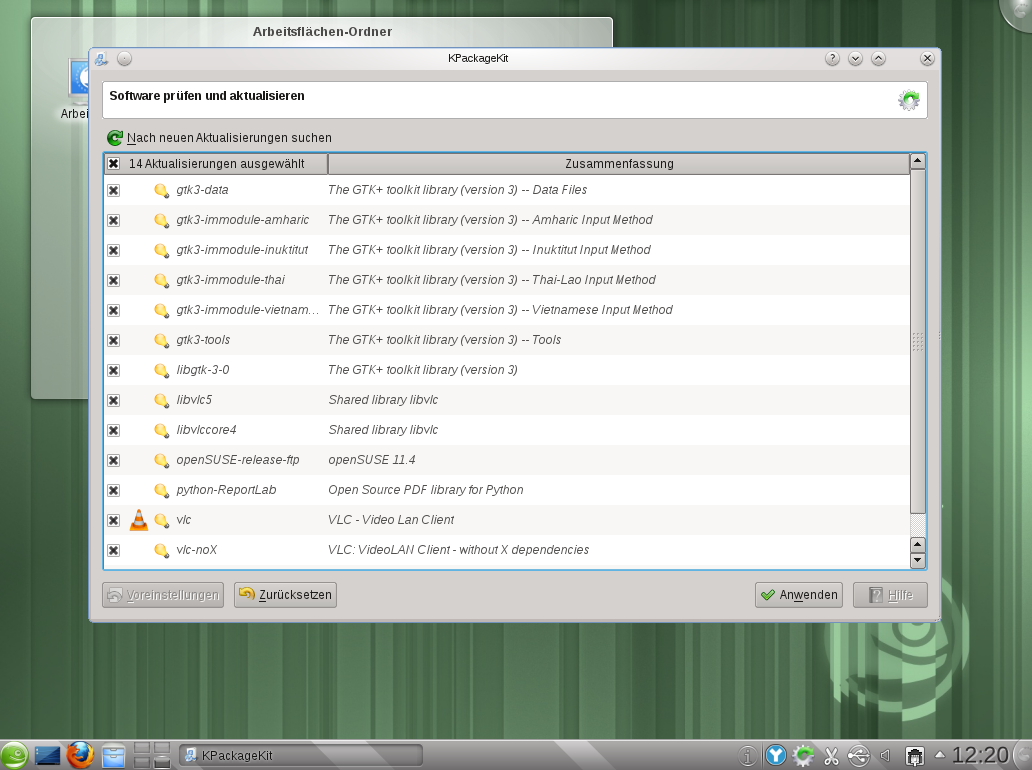
Task: Click the USB device notifier tray icon
Action: (x=858, y=756)
